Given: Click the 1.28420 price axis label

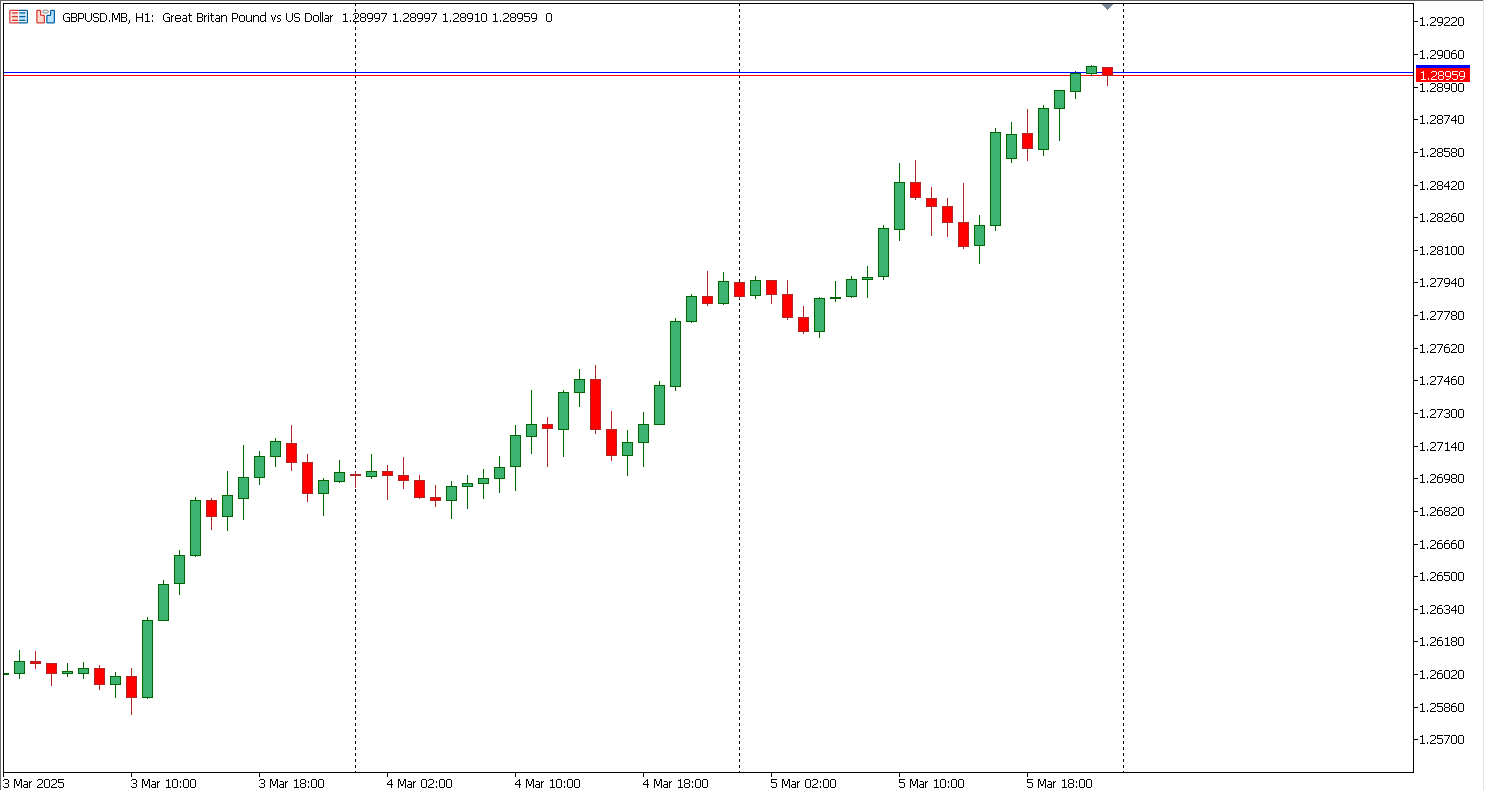Looking at the screenshot, I should (x=1441, y=185).
